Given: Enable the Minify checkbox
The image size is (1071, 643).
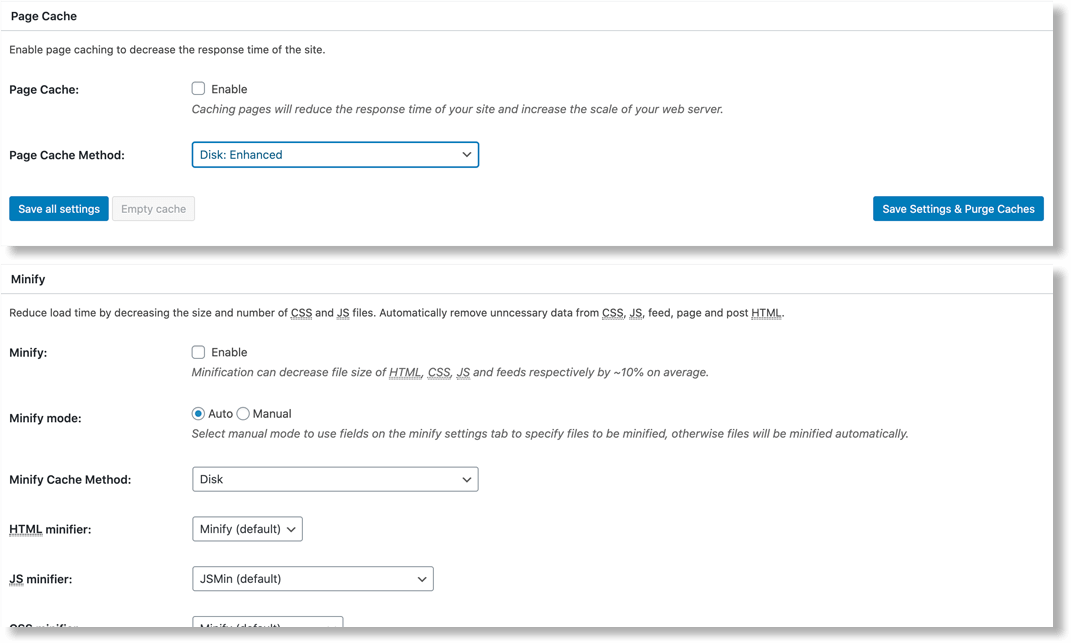Looking at the screenshot, I should [x=198, y=351].
